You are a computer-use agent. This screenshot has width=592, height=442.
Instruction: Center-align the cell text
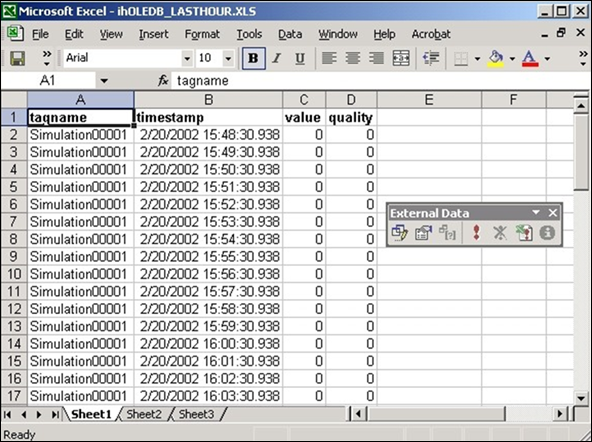point(353,59)
